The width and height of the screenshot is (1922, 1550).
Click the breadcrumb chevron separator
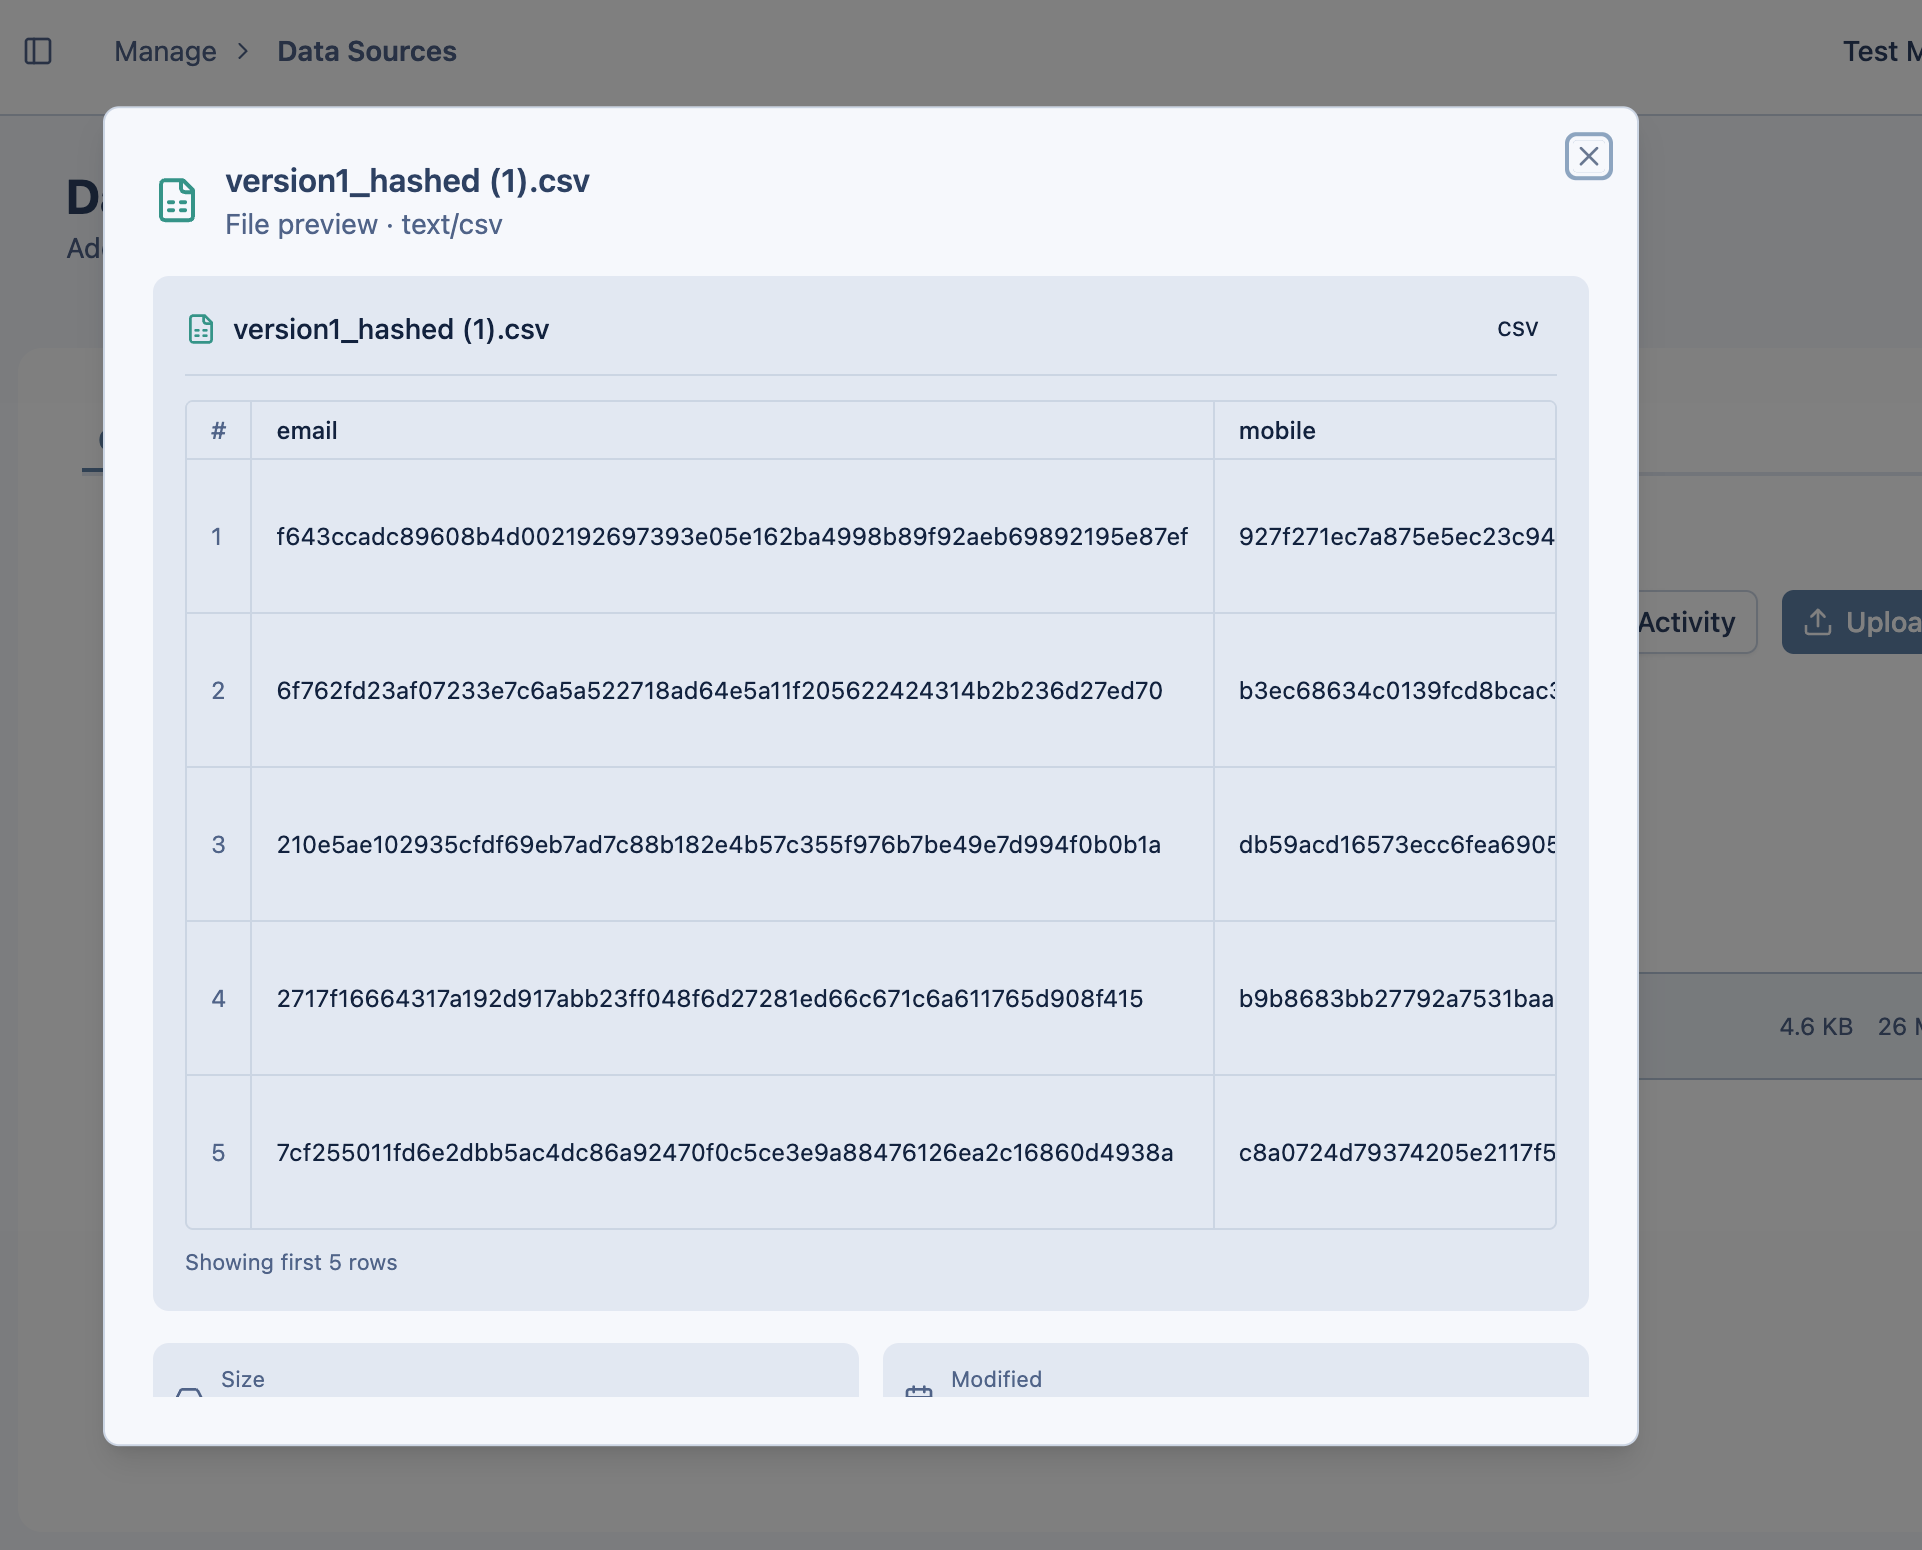pos(243,51)
